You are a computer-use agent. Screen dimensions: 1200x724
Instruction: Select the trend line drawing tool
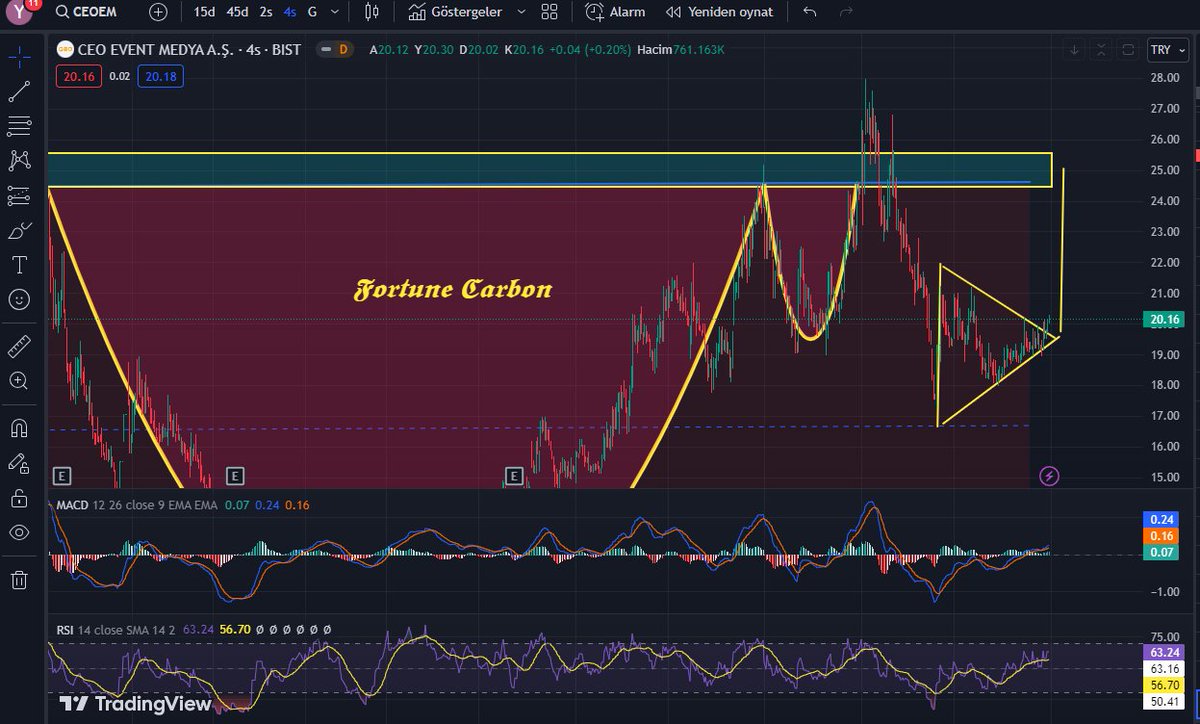pyautogui.click(x=19, y=92)
